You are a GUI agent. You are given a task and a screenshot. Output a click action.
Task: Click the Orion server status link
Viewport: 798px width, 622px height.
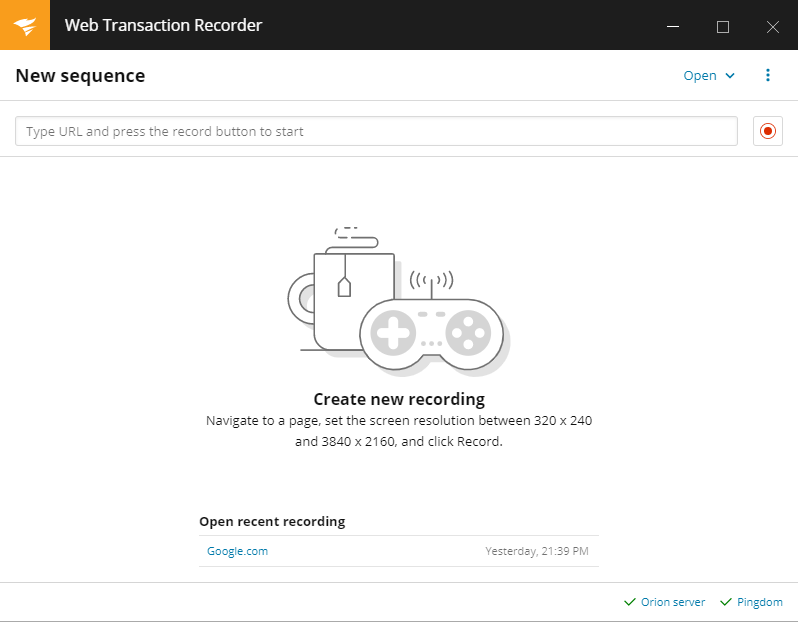coord(672,602)
